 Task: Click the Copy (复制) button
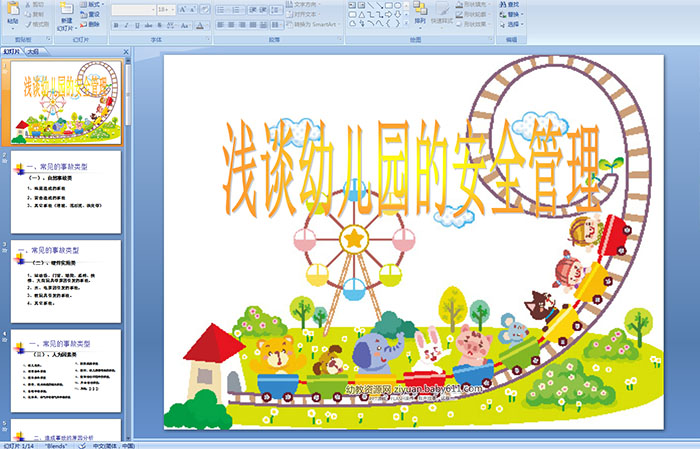(34, 14)
